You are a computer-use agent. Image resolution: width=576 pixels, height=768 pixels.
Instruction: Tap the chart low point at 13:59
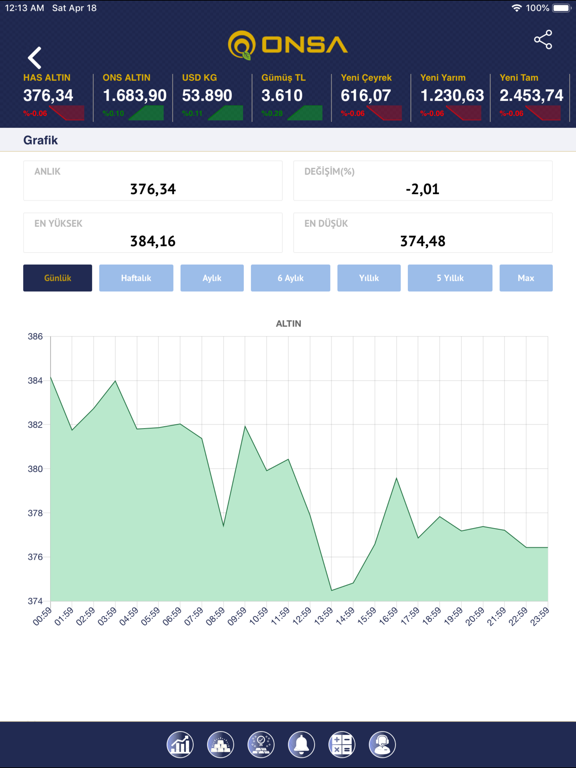(332, 590)
